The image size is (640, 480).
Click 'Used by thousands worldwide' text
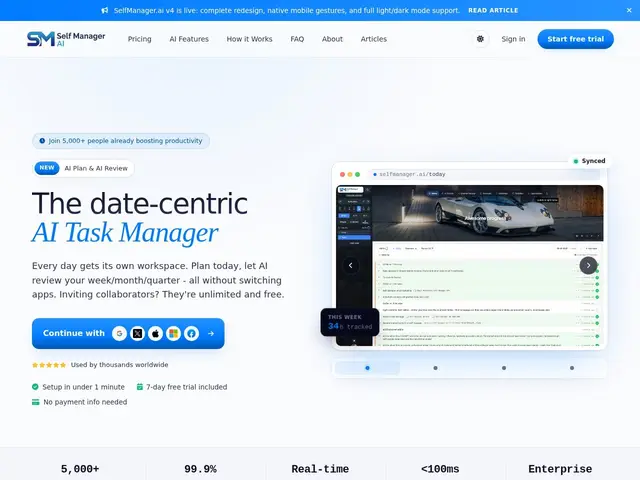click(x=119, y=365)
